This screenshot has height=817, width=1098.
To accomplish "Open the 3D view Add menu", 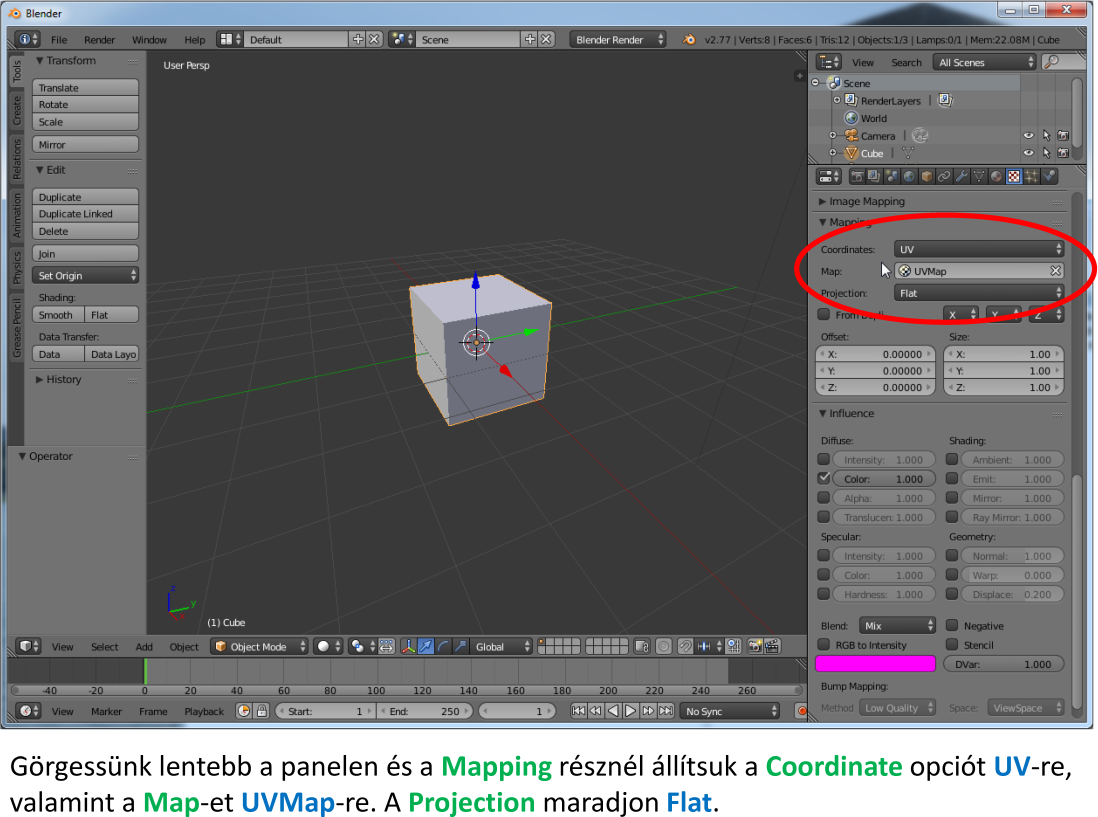I will pos(144,646).
